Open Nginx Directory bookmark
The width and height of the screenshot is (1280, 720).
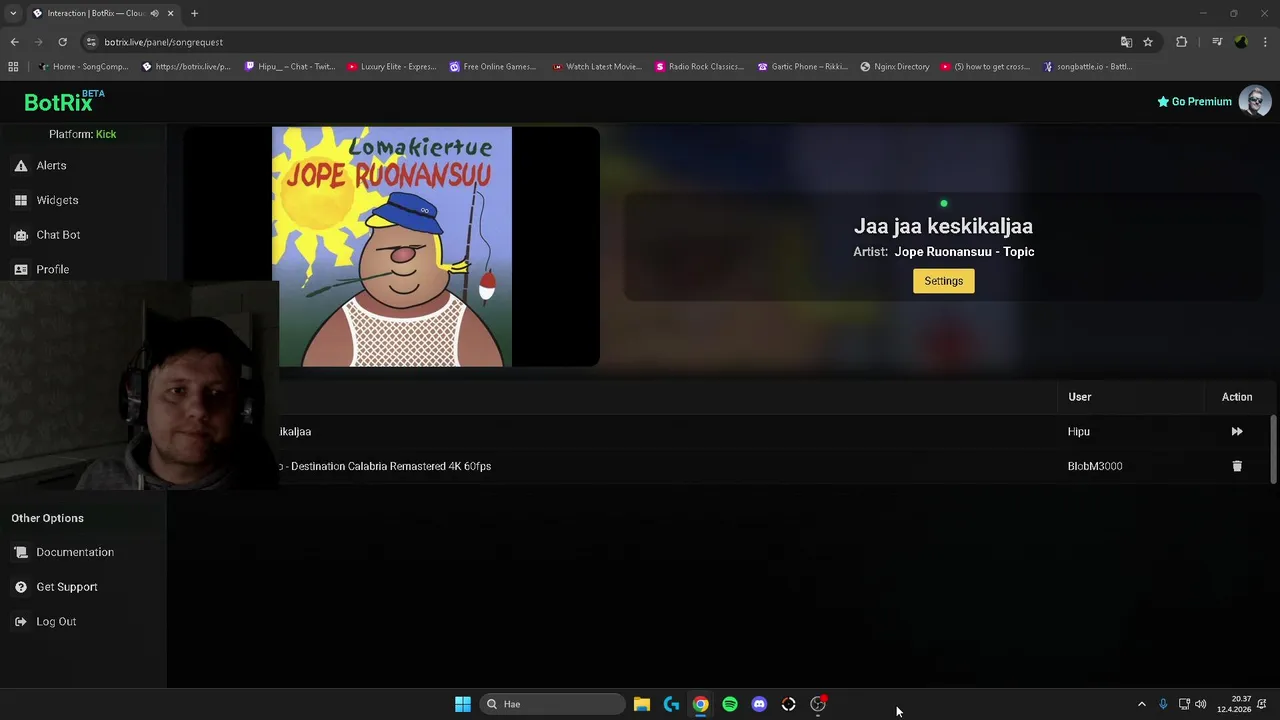tap(895, 67)
